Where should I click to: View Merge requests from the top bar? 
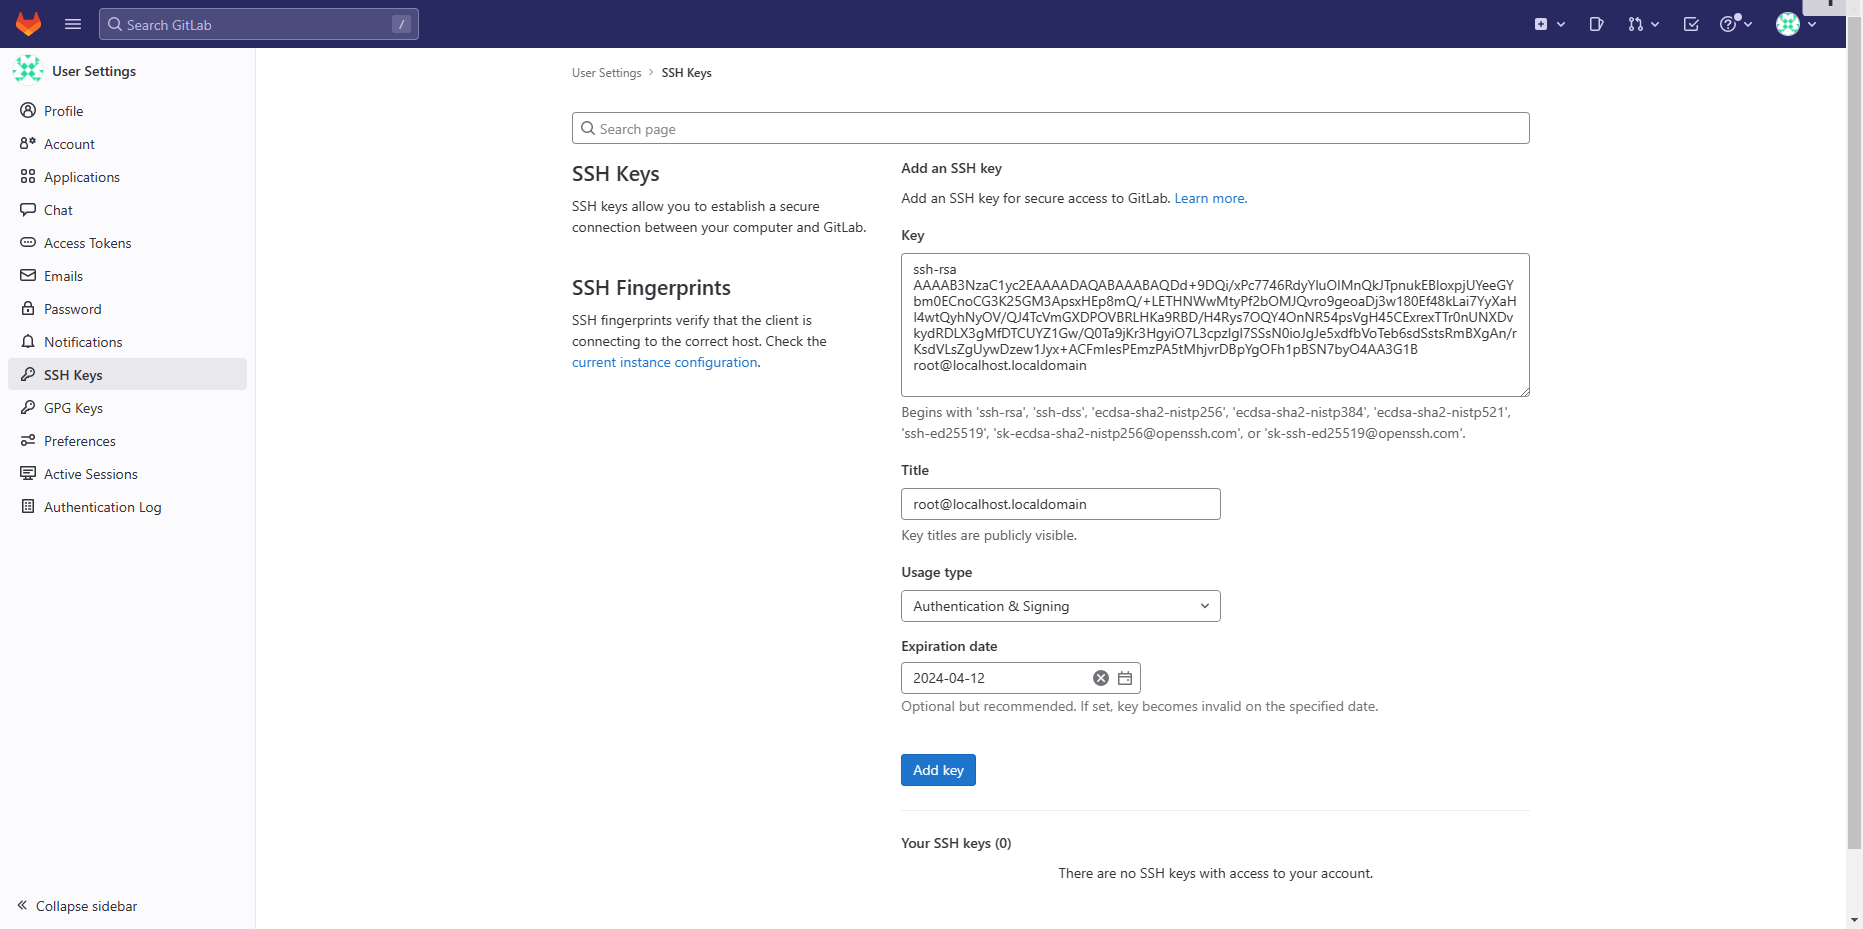1637,23
